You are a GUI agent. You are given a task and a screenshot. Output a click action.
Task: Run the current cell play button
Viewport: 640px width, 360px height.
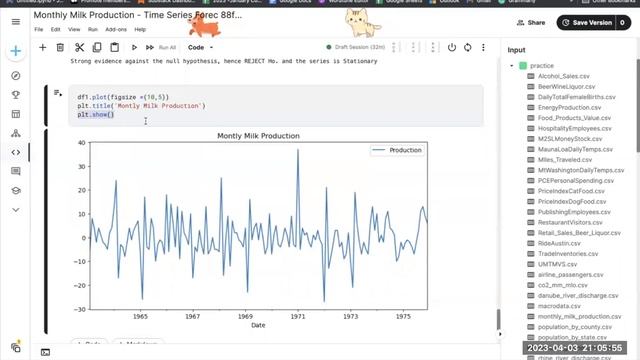(134, 47)
